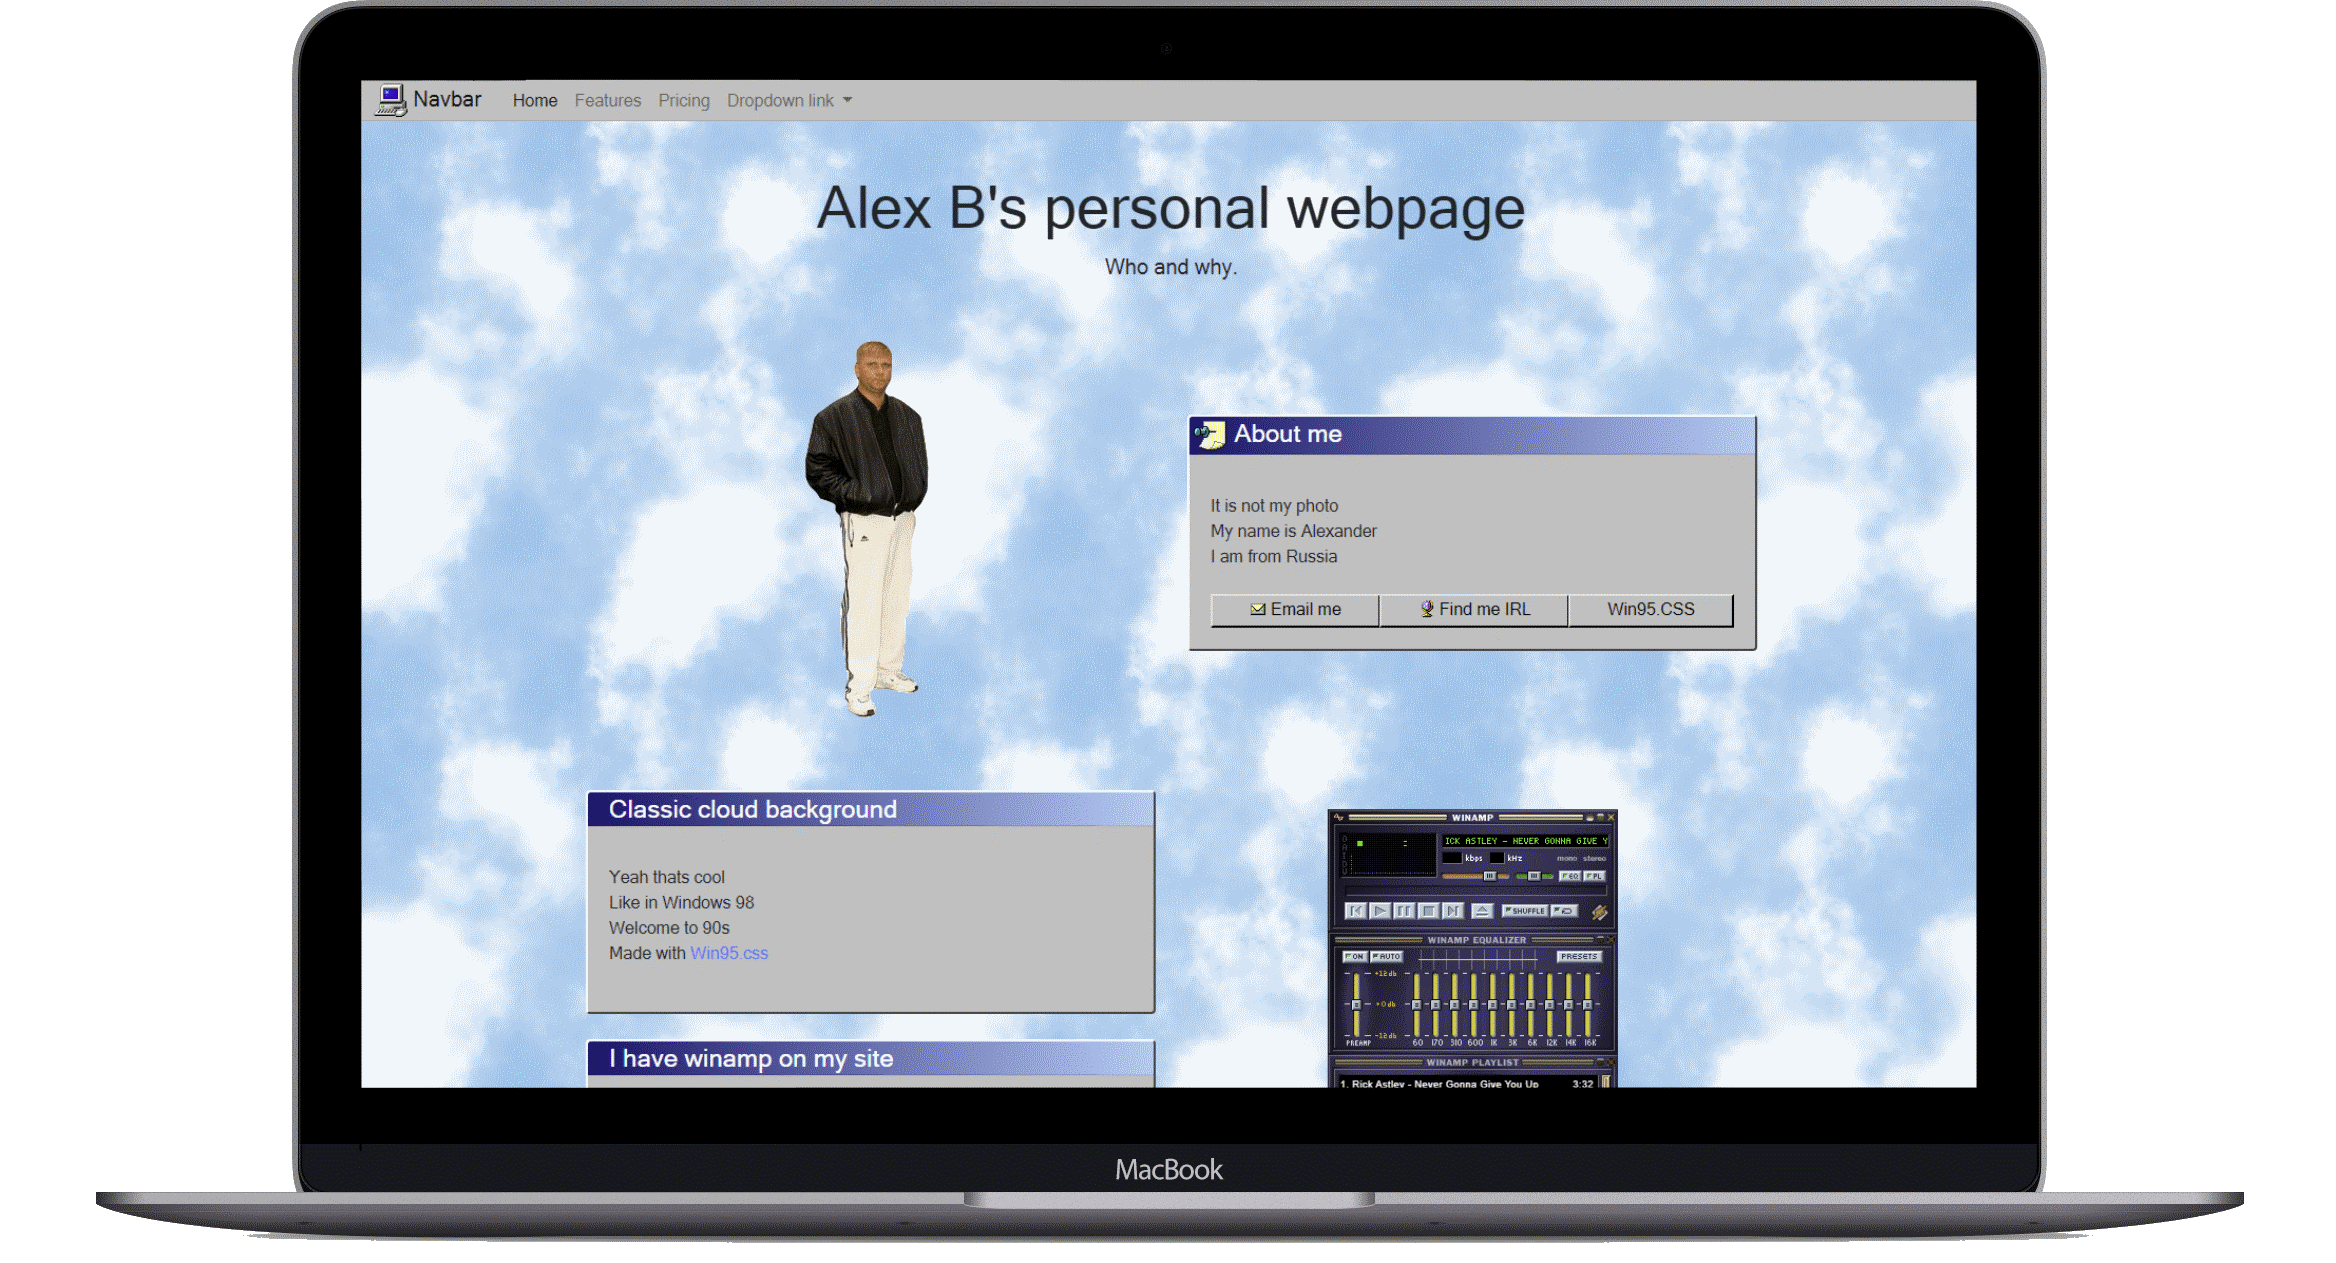Screen dimensions: 2336x1263
Task: Click the equalizer 6K band slider
Action: tap(1530, 1004)
